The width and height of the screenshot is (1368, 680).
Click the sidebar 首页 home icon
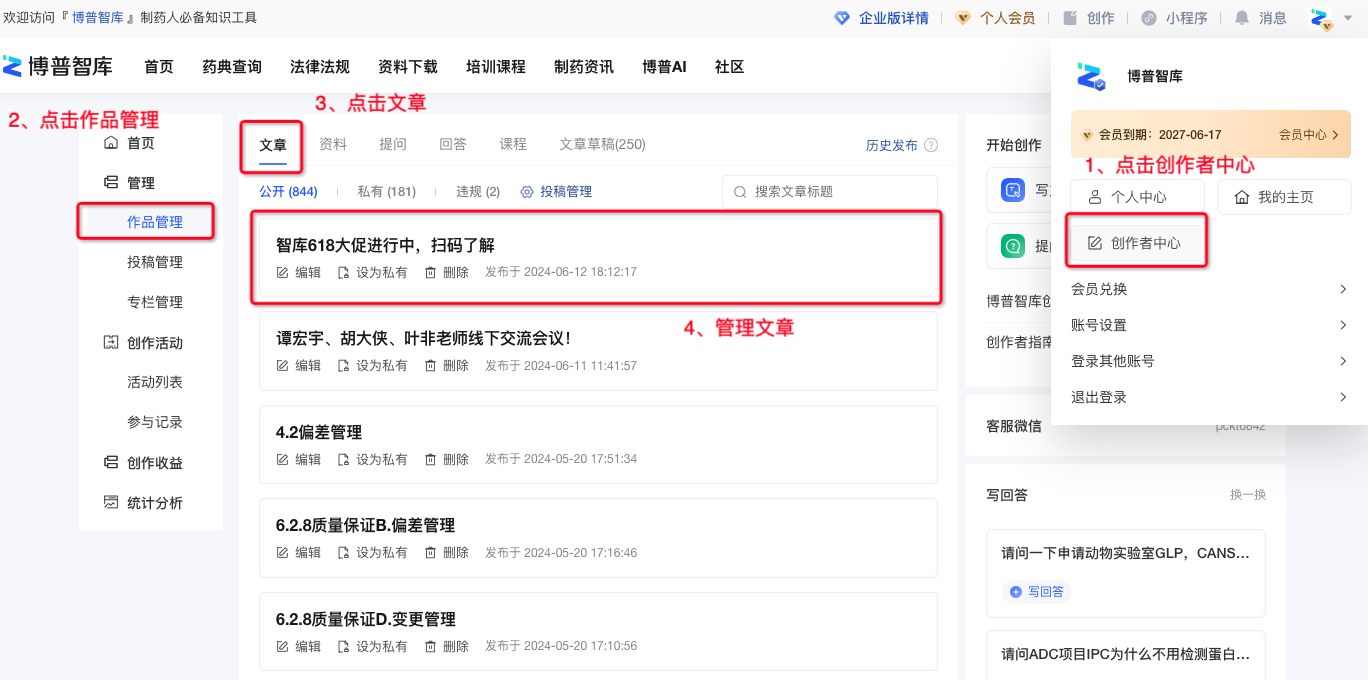coord(111,143)
